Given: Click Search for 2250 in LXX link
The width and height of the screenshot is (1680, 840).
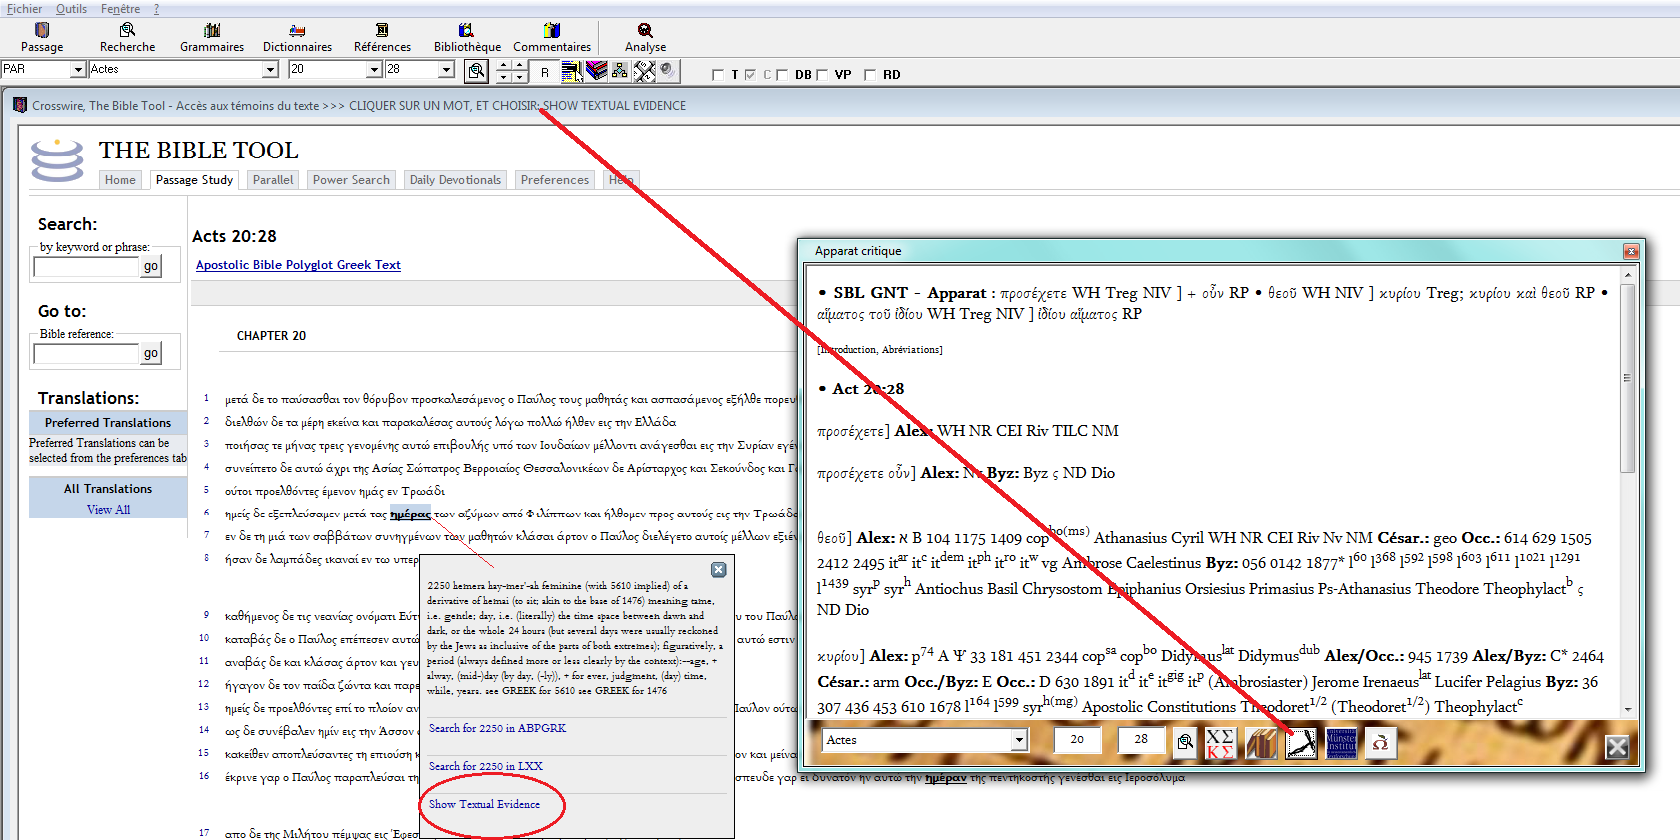Looking at the screenshot, I should click(x=485, y=766).
